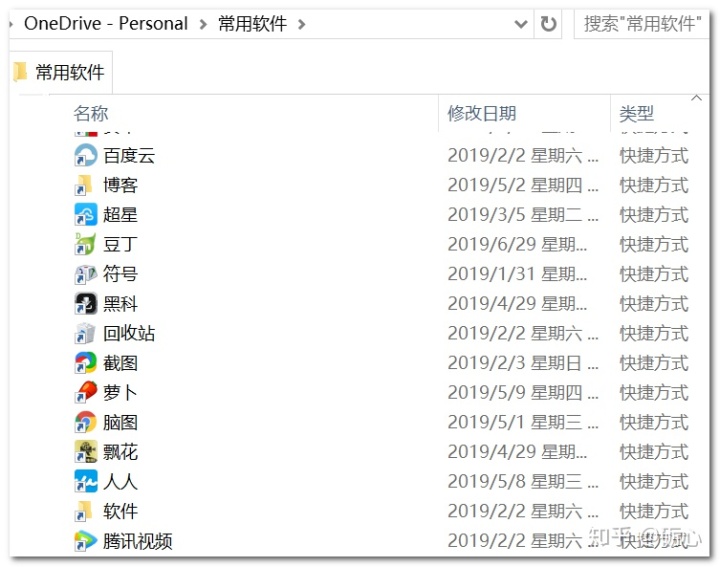Select the file name 飘花
The image size is (720, 567).
120,452
